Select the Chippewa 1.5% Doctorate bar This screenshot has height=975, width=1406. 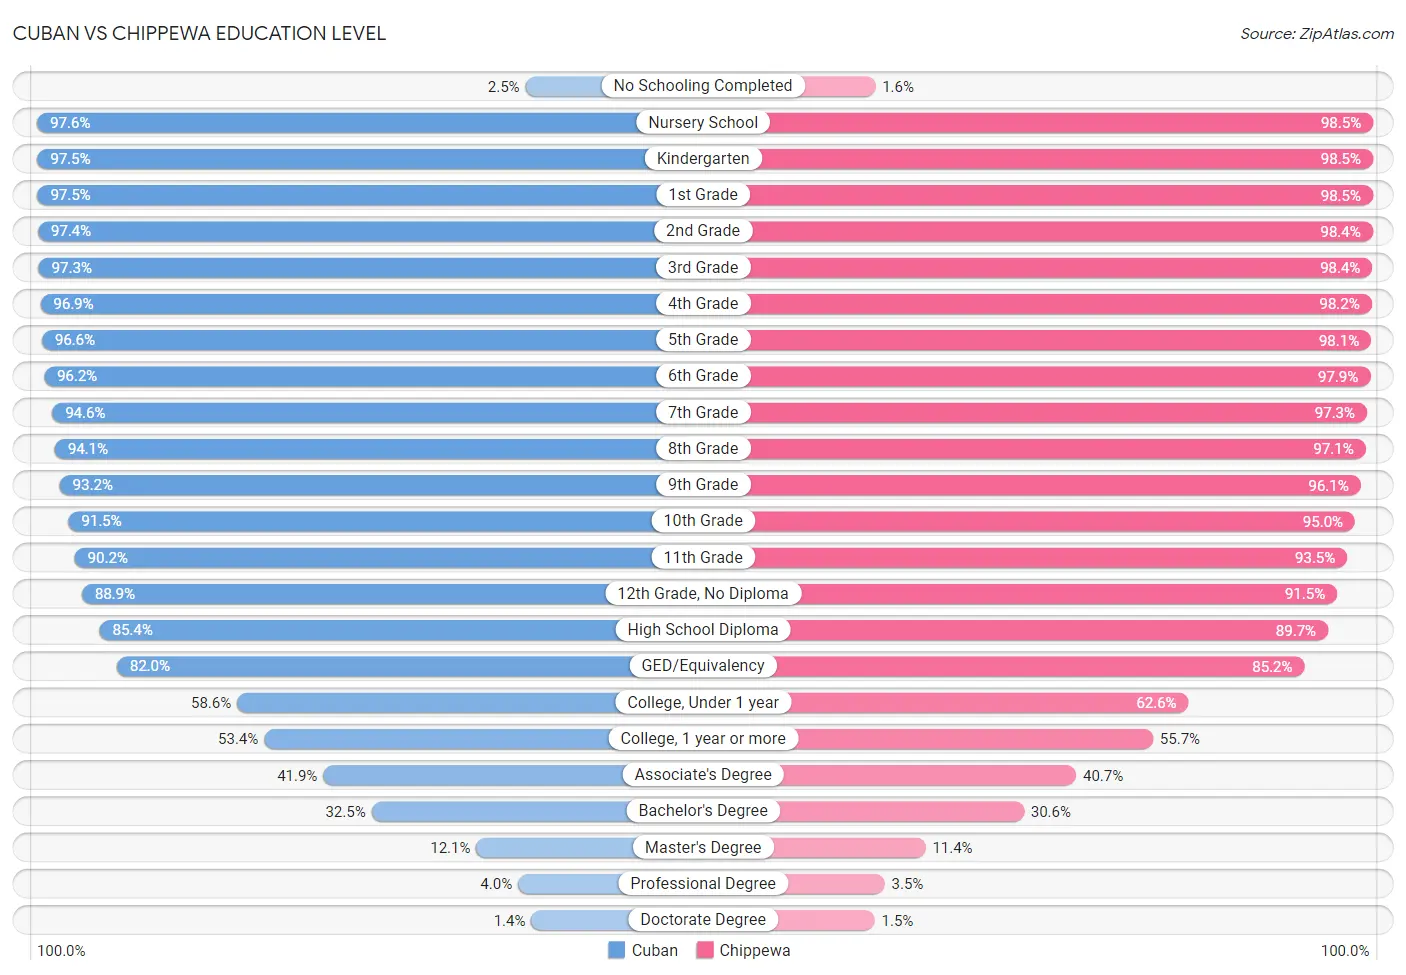tap(789, 920)
